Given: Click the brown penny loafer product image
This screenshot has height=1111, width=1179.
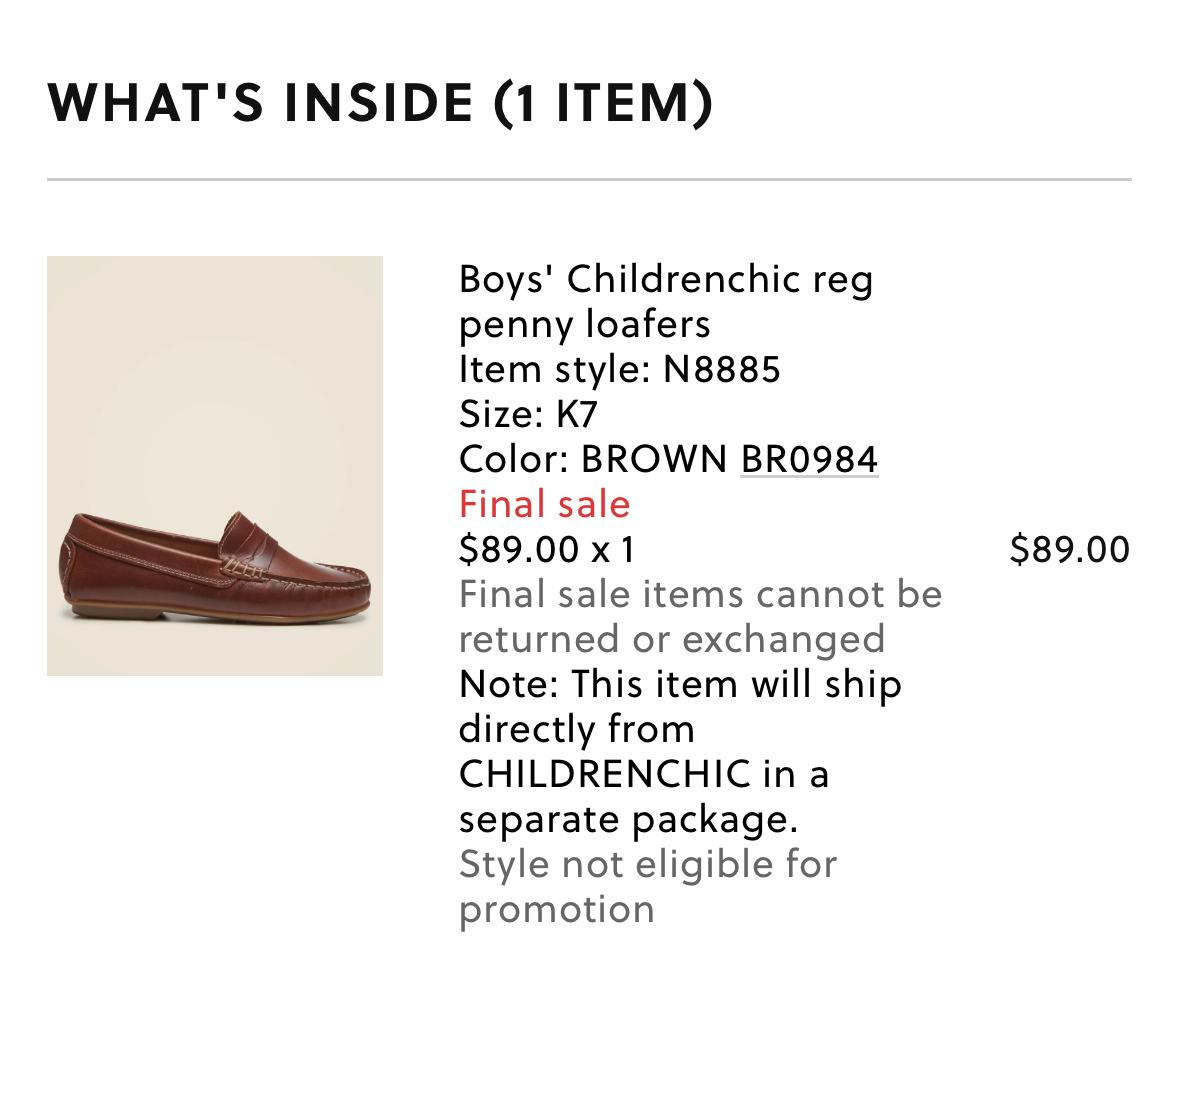Looking at the screenshot, I should (x=215, y=466).
